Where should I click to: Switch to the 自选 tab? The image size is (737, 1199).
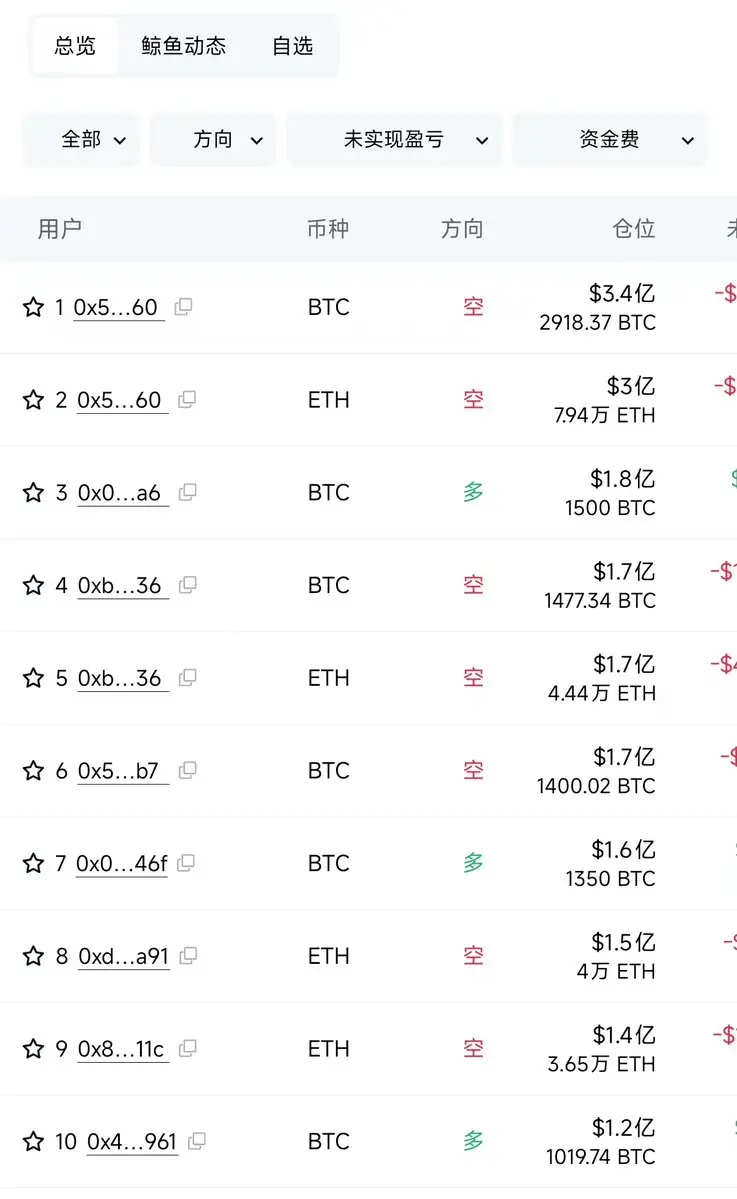293,46
